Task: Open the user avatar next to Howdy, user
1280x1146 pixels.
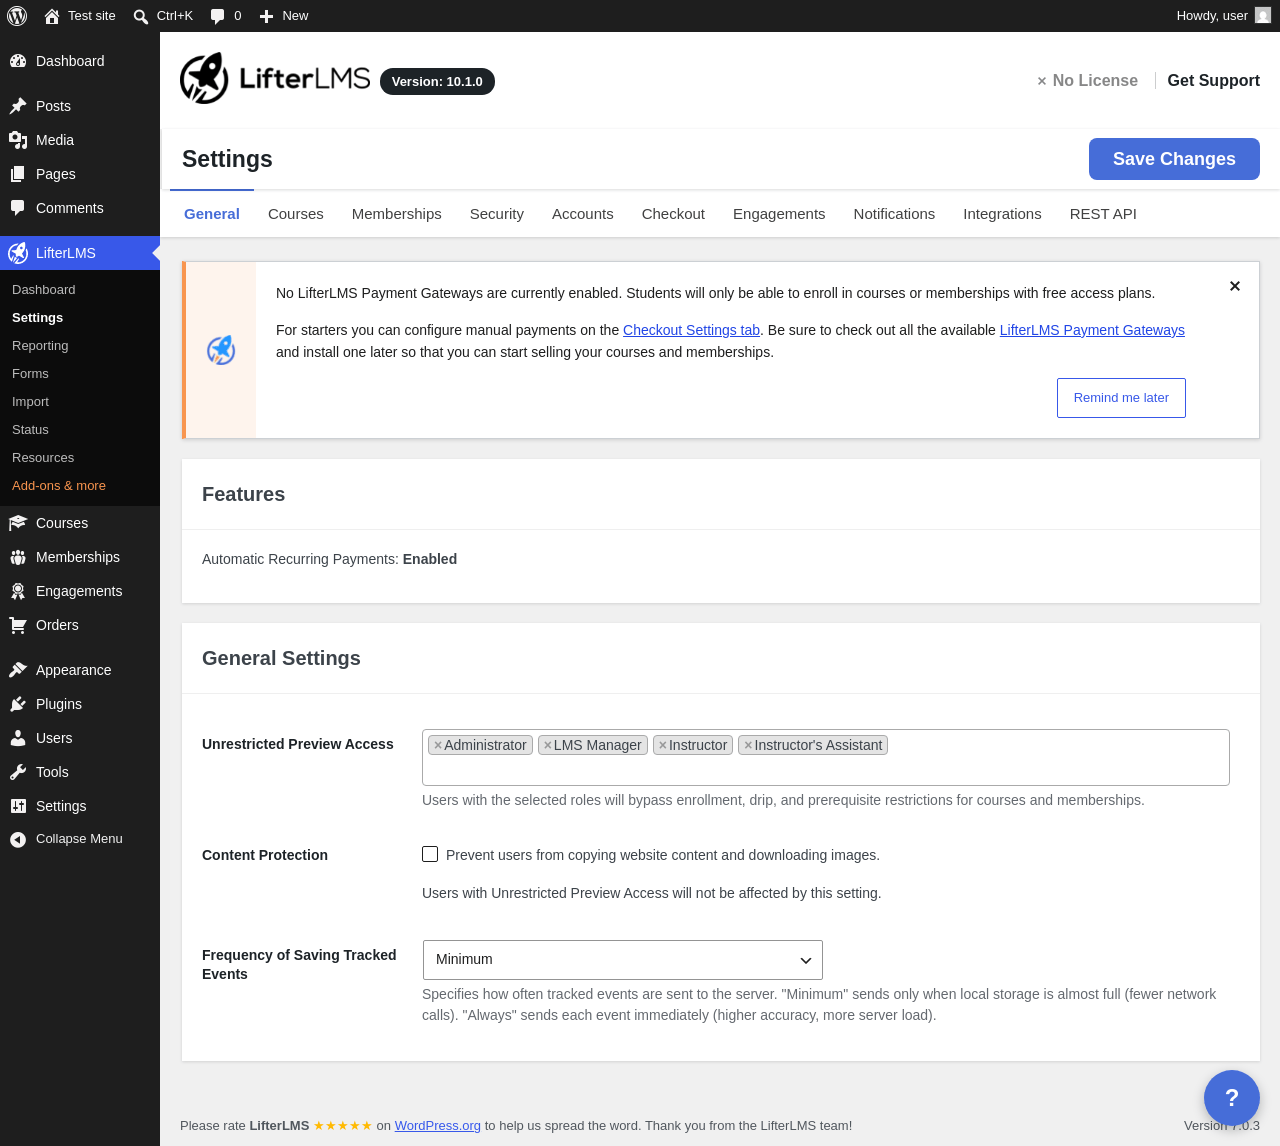Action: 1263,16
